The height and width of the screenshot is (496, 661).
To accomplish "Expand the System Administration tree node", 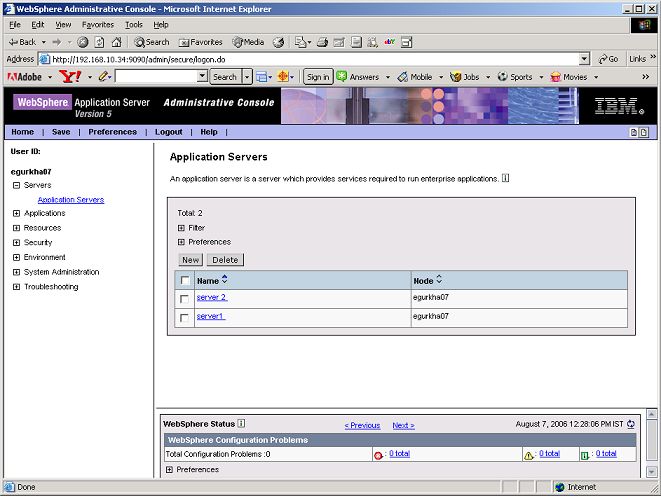I will point(16,272).
